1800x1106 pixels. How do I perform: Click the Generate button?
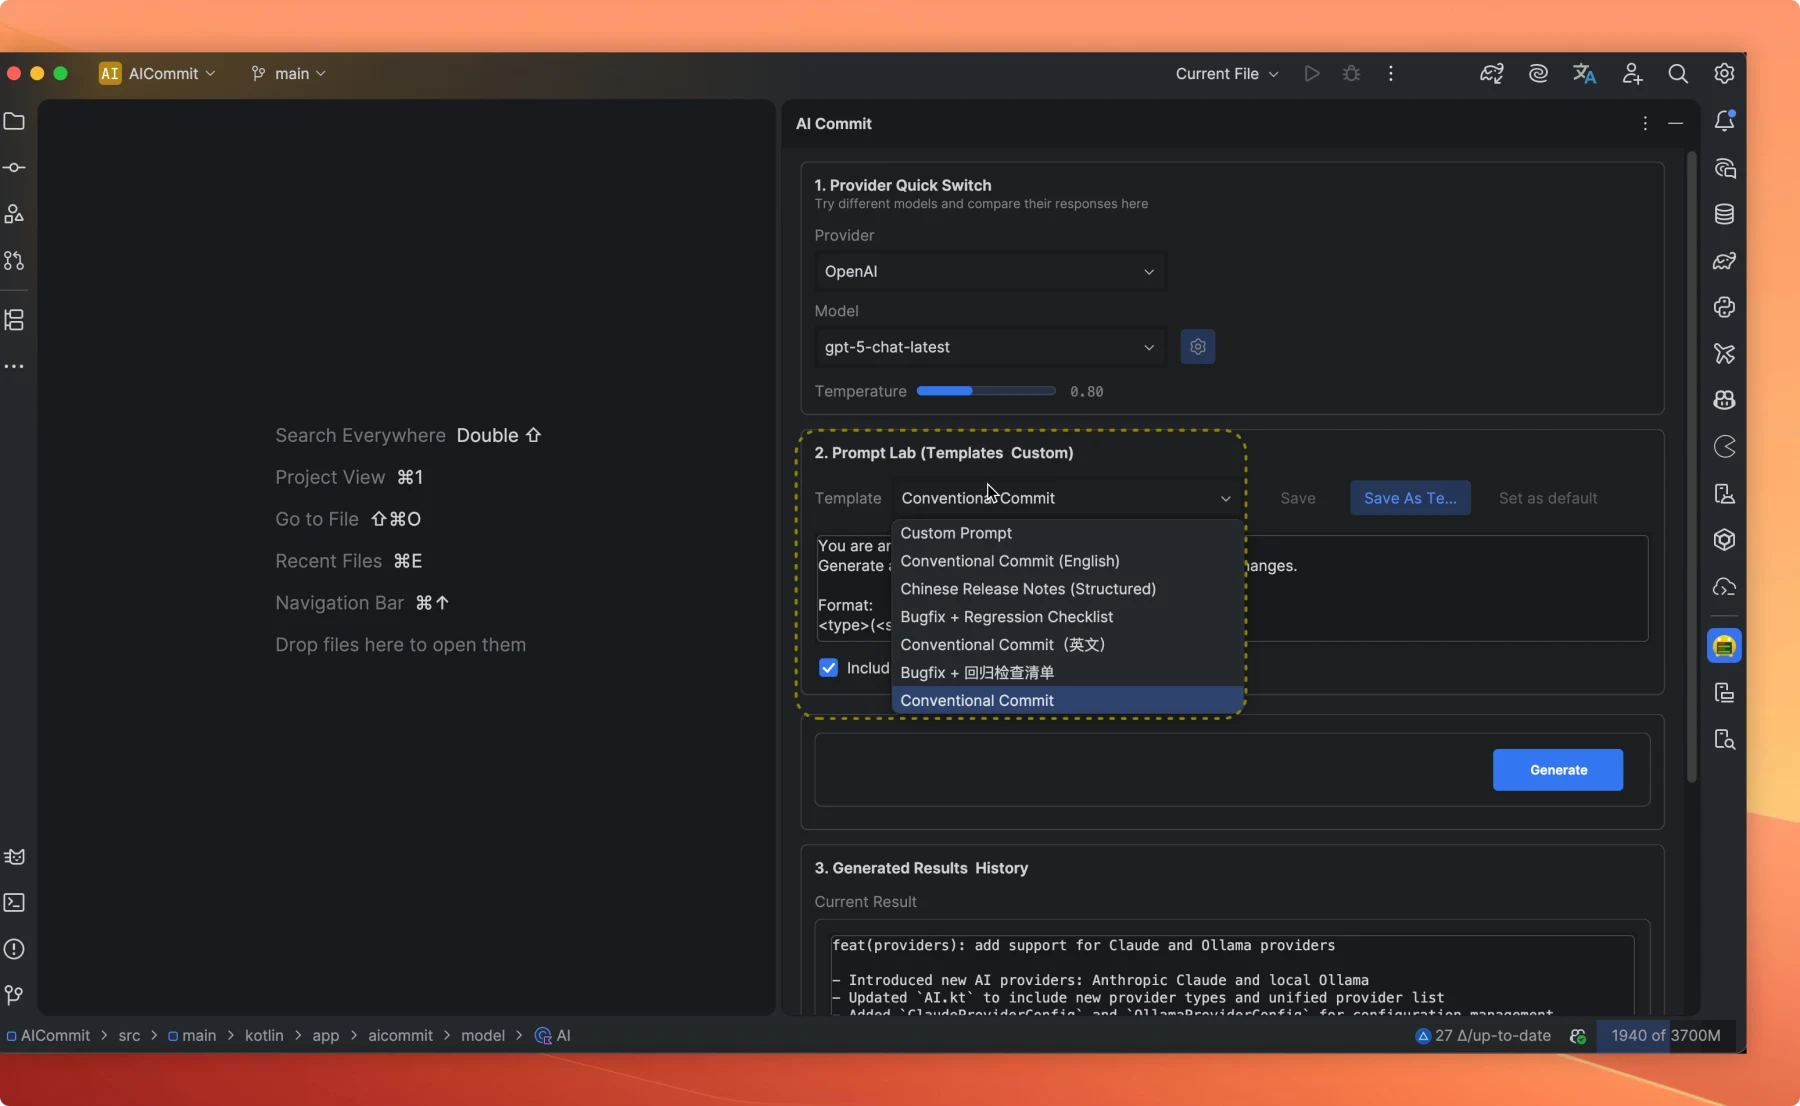coord(1557,770)
